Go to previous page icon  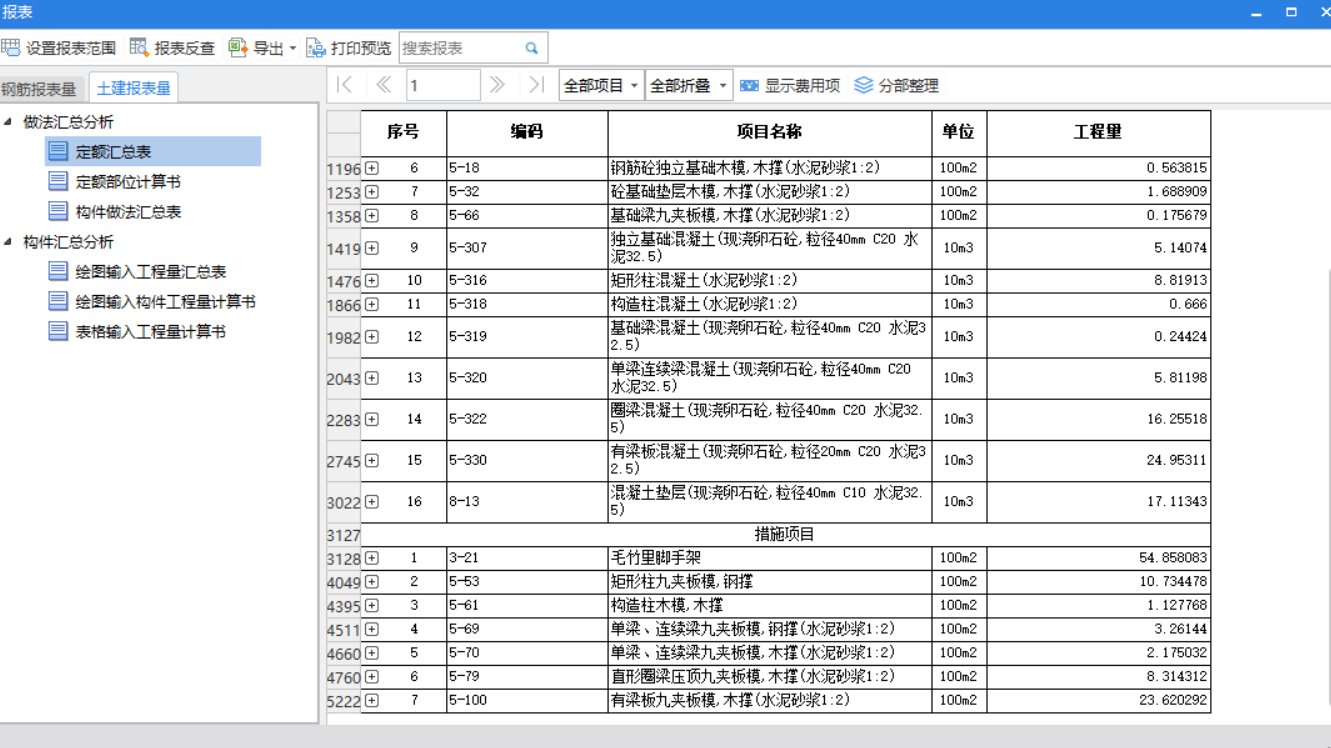[384, 85]
